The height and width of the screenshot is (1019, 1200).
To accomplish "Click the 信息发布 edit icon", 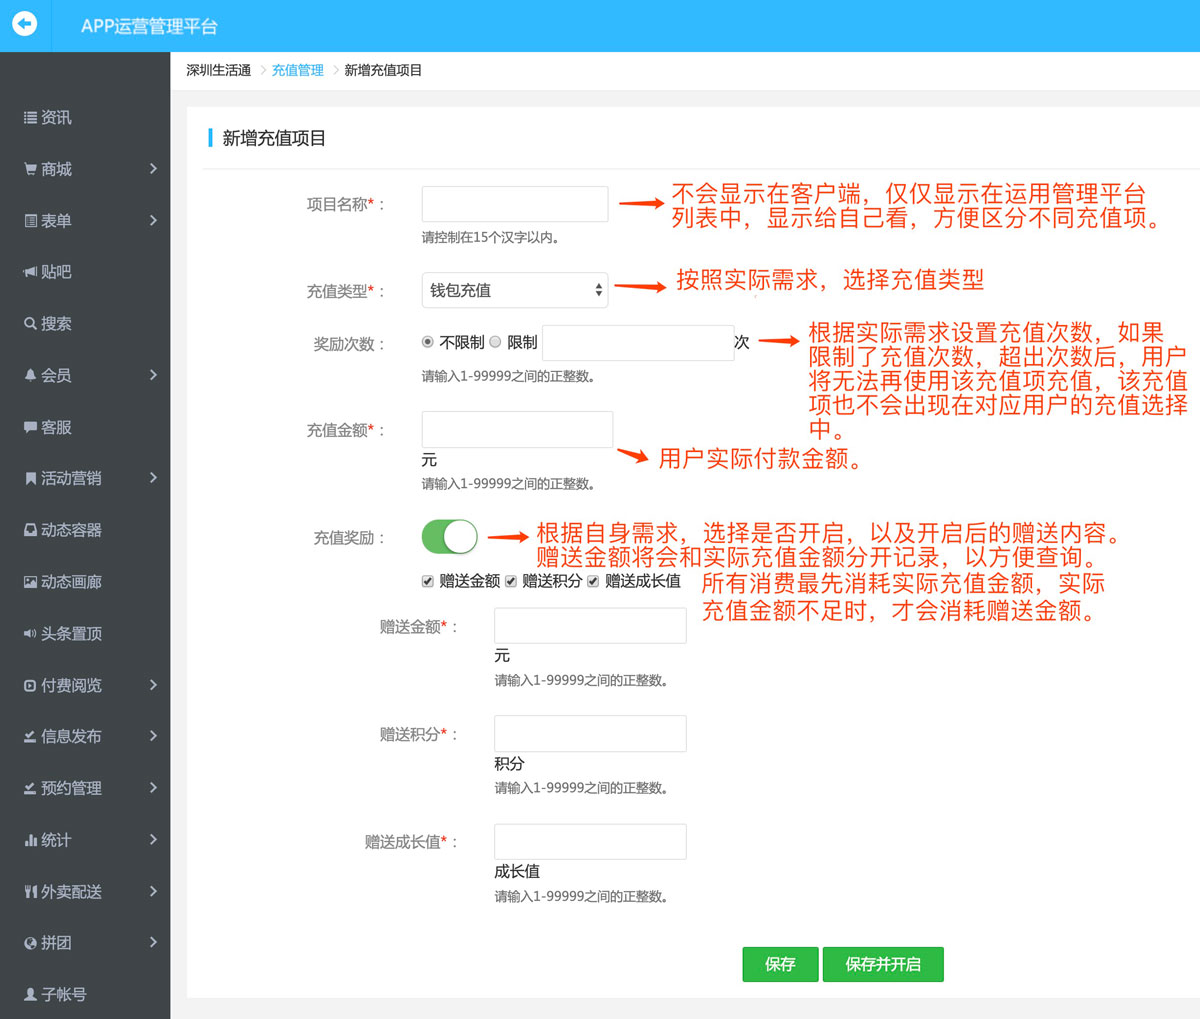I will (30, 736).
